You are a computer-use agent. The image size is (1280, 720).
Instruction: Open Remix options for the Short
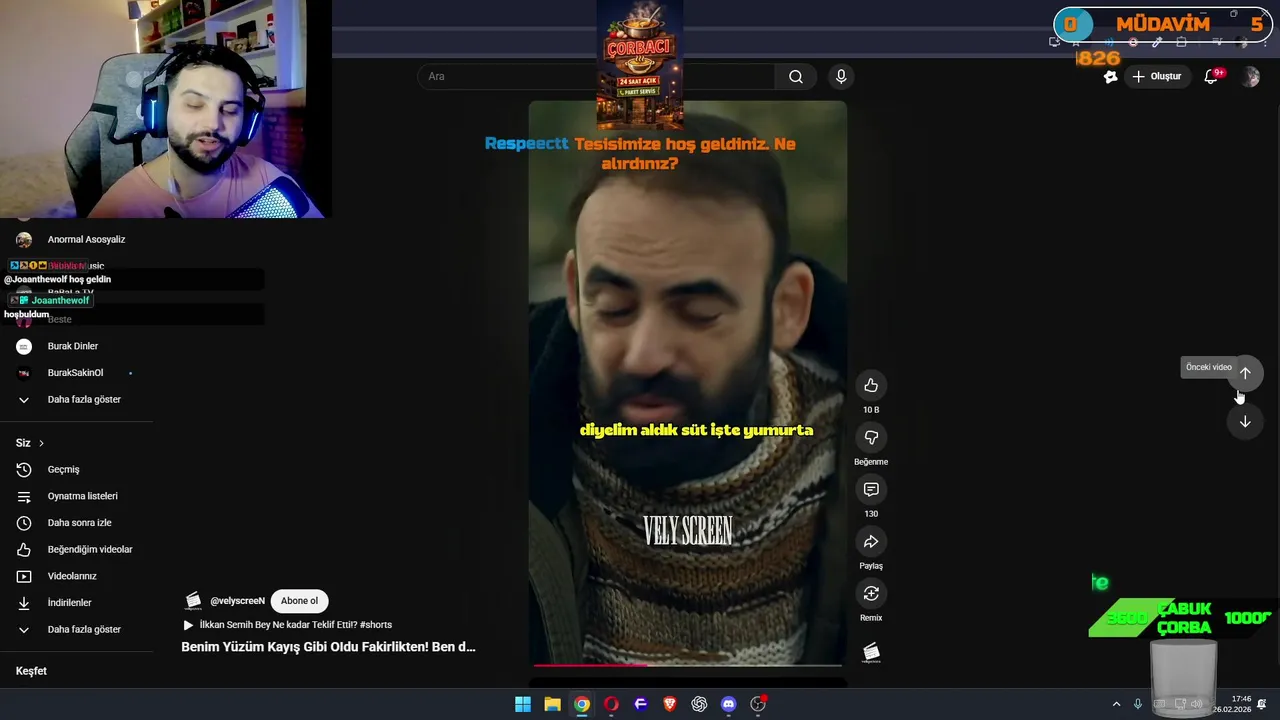871,594
